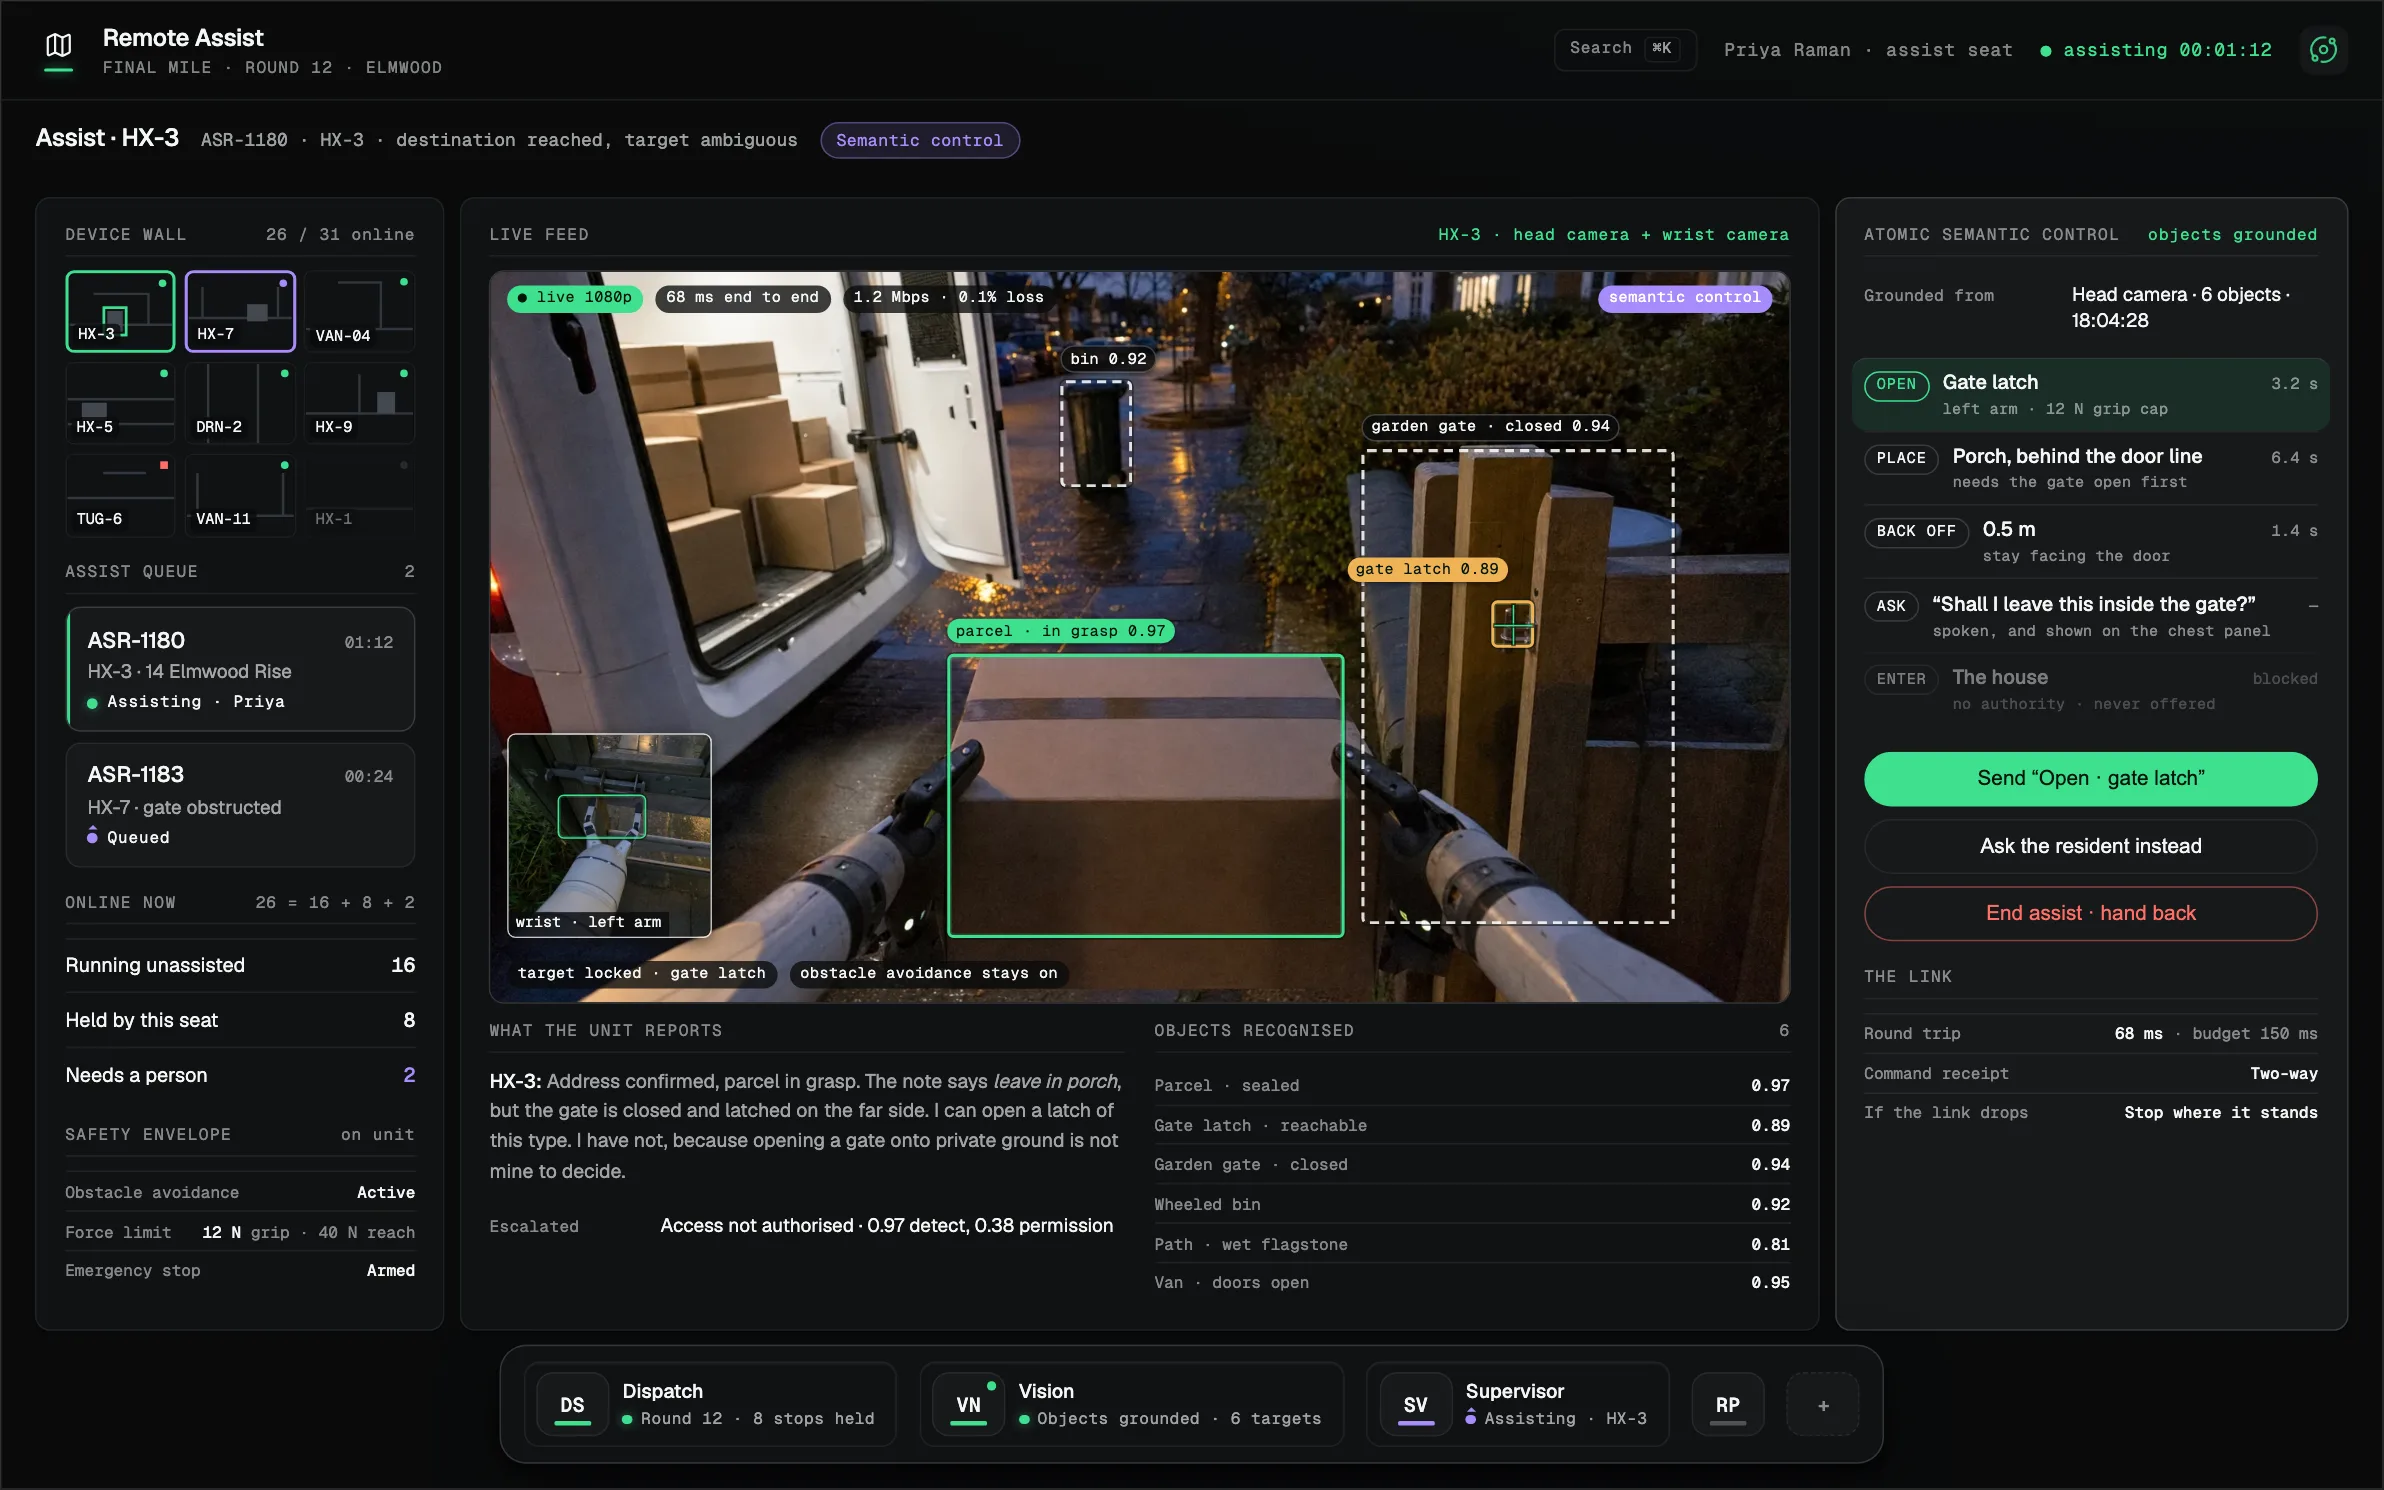The height and width of the screenshot is (1490, 2384).
Task: Open the TUG-6 device tile
Action: tap(120, 495)
